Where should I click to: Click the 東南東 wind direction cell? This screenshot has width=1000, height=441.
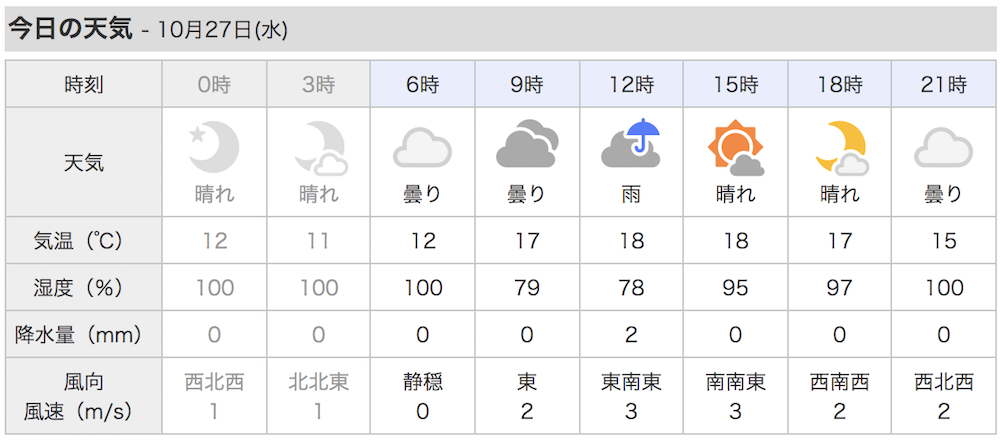point(631,382)
